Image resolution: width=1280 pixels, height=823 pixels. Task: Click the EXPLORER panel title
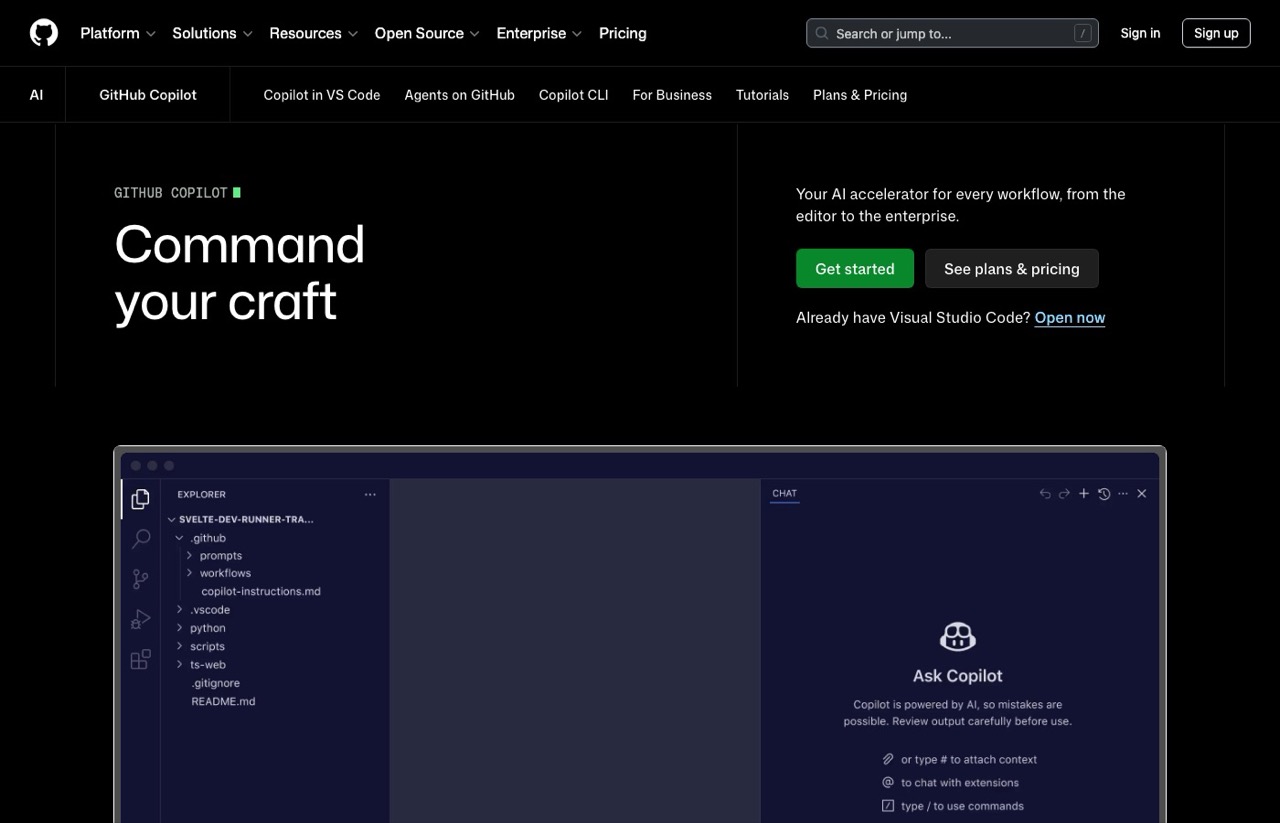[202, 494]
